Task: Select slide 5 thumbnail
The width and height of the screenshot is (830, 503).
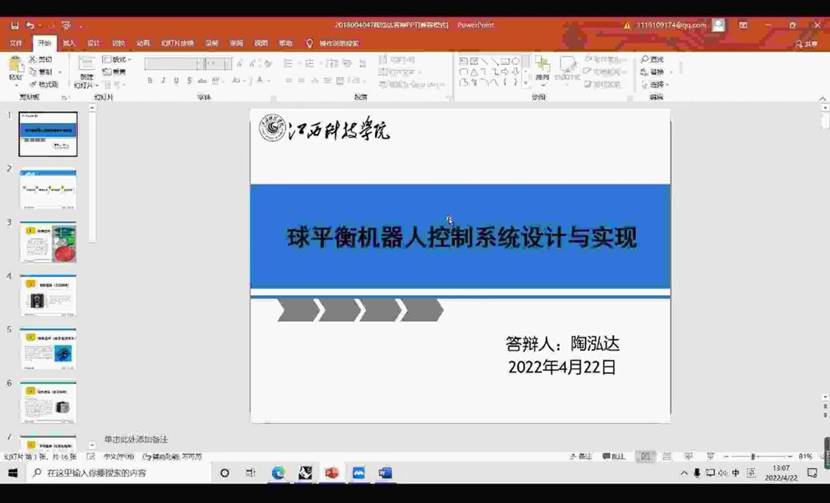Action: [48, 349]
